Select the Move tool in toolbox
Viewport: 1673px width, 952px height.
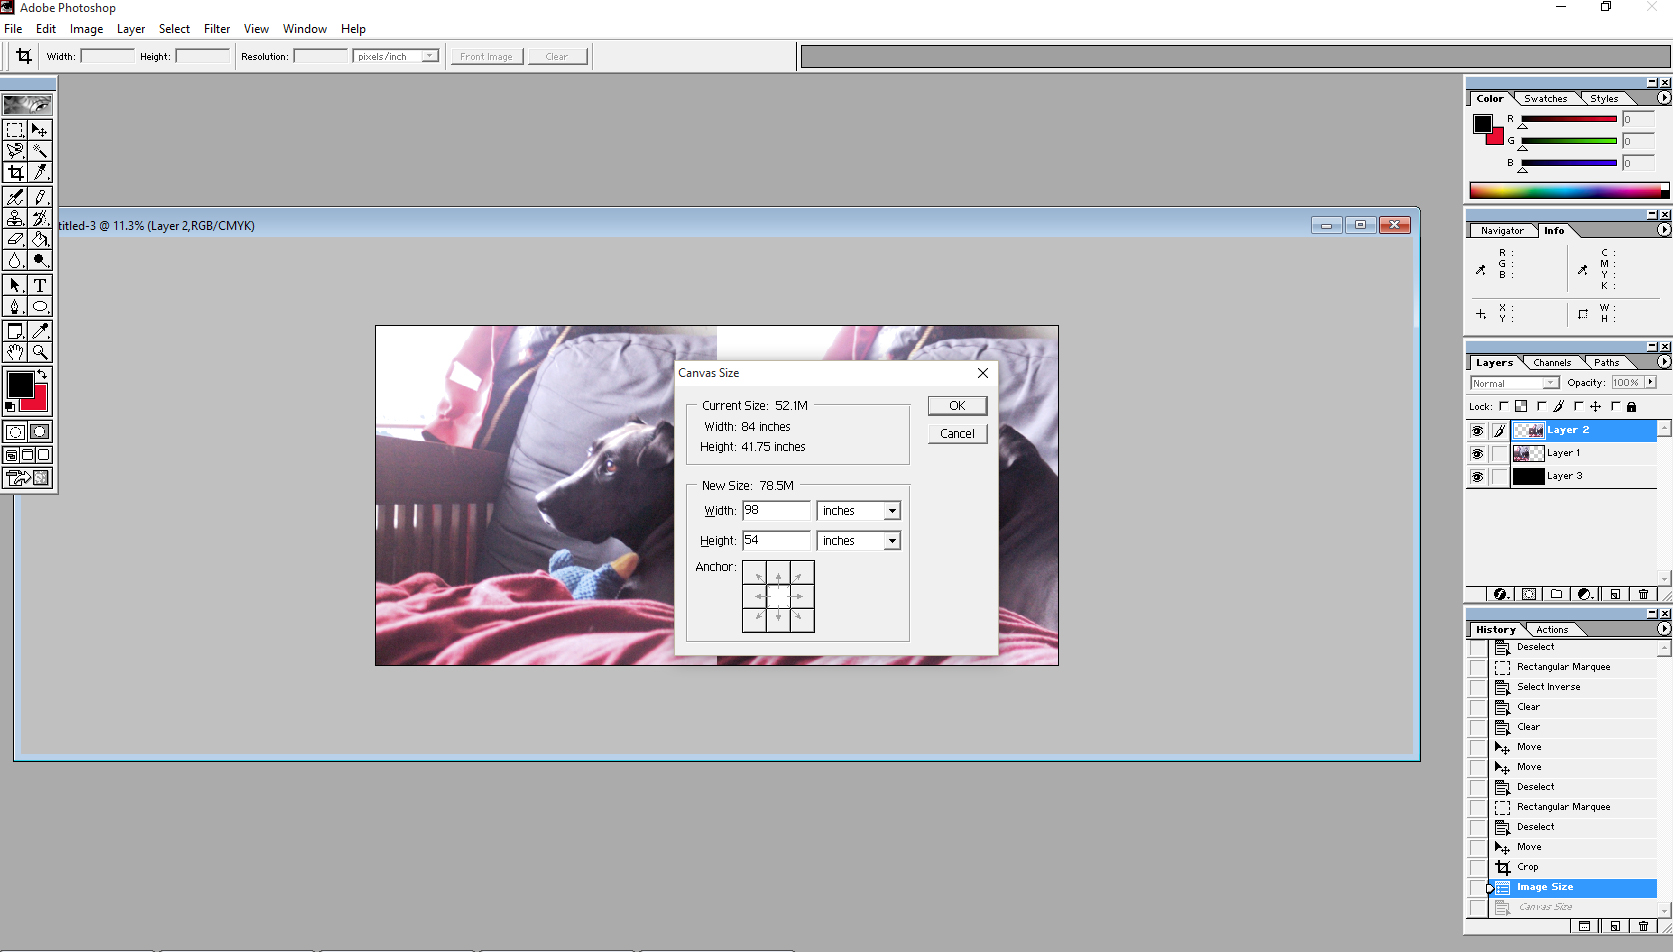pos(40,130)
